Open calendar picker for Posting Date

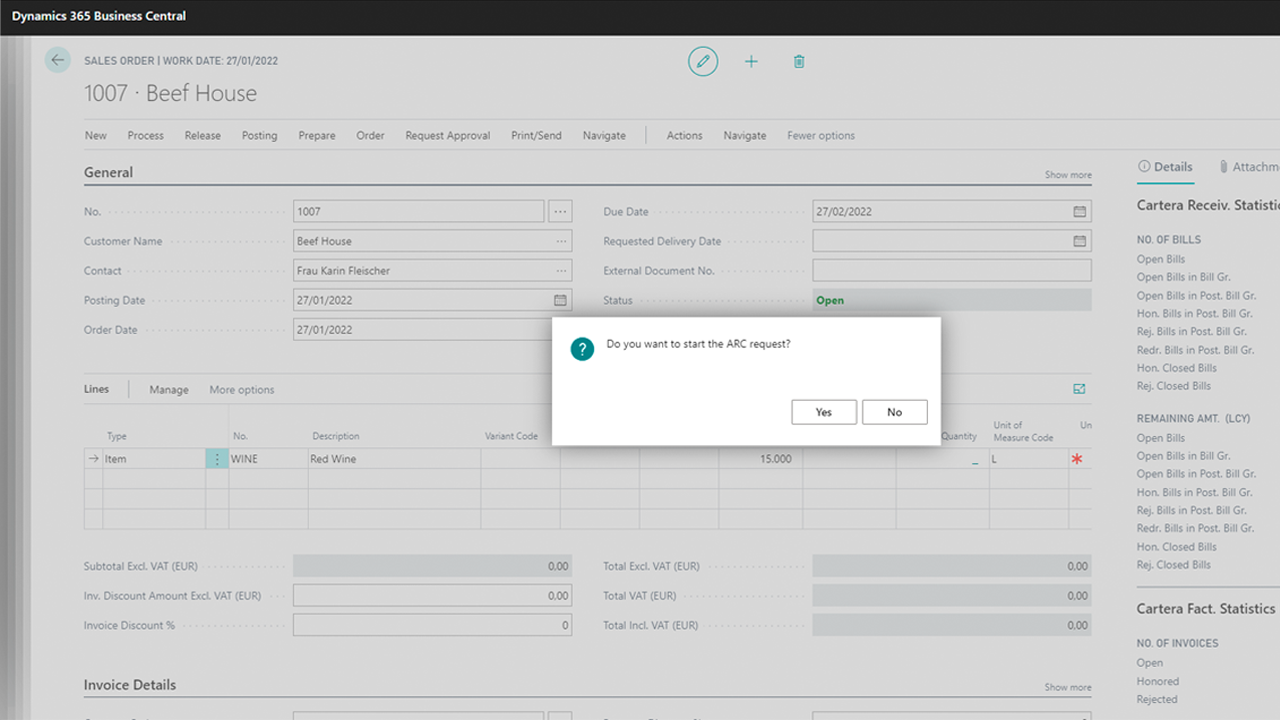[560, 300]
